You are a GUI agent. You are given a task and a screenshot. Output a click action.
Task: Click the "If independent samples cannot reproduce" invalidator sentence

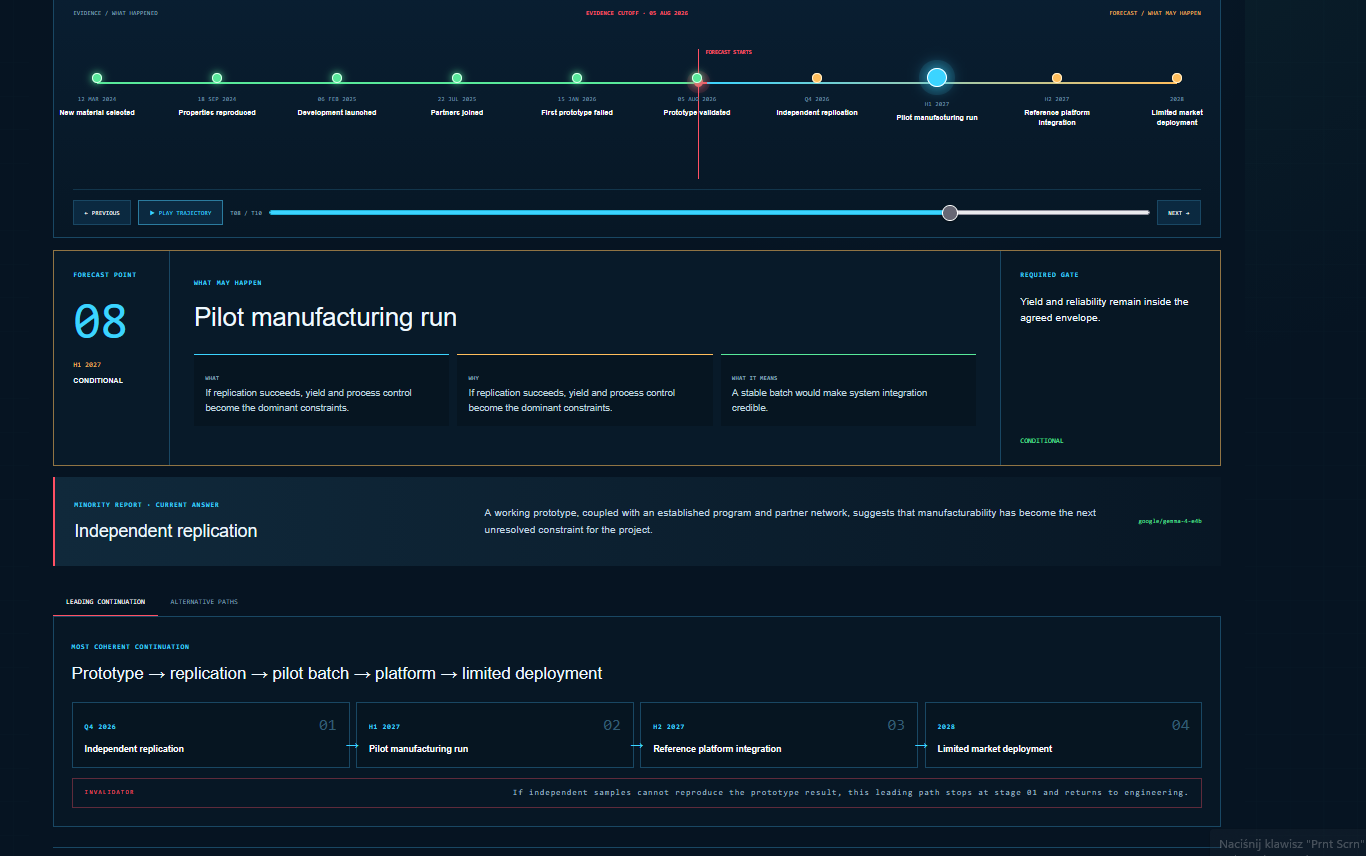[850, 792]
